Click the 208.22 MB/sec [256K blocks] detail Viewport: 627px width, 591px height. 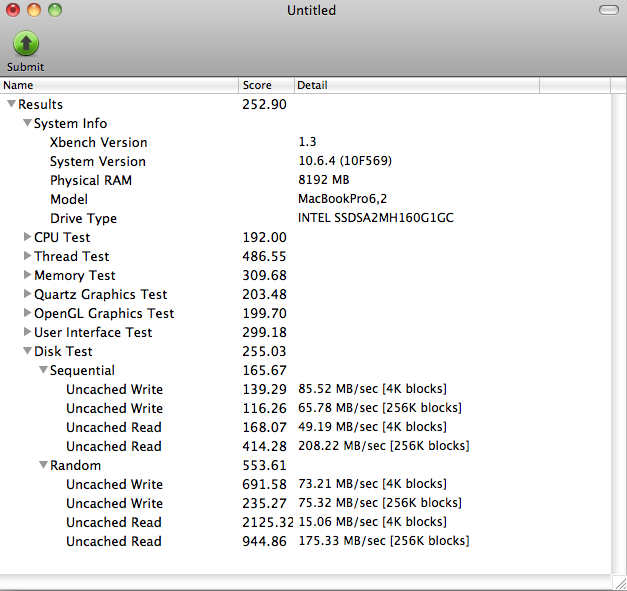coord(383,445)
